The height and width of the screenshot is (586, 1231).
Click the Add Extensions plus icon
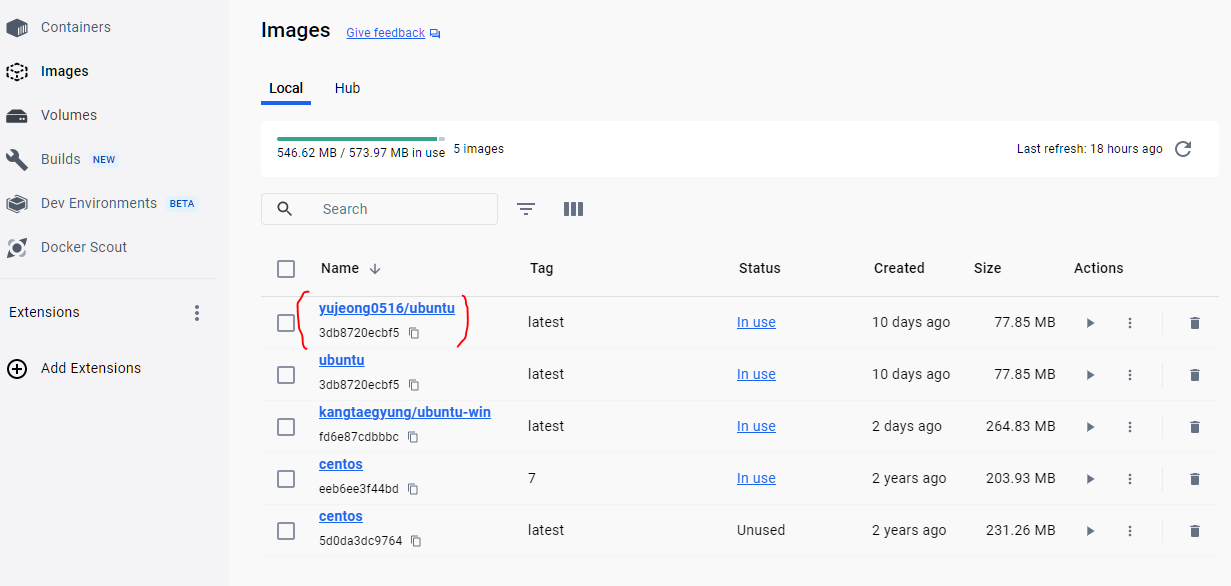17,369
